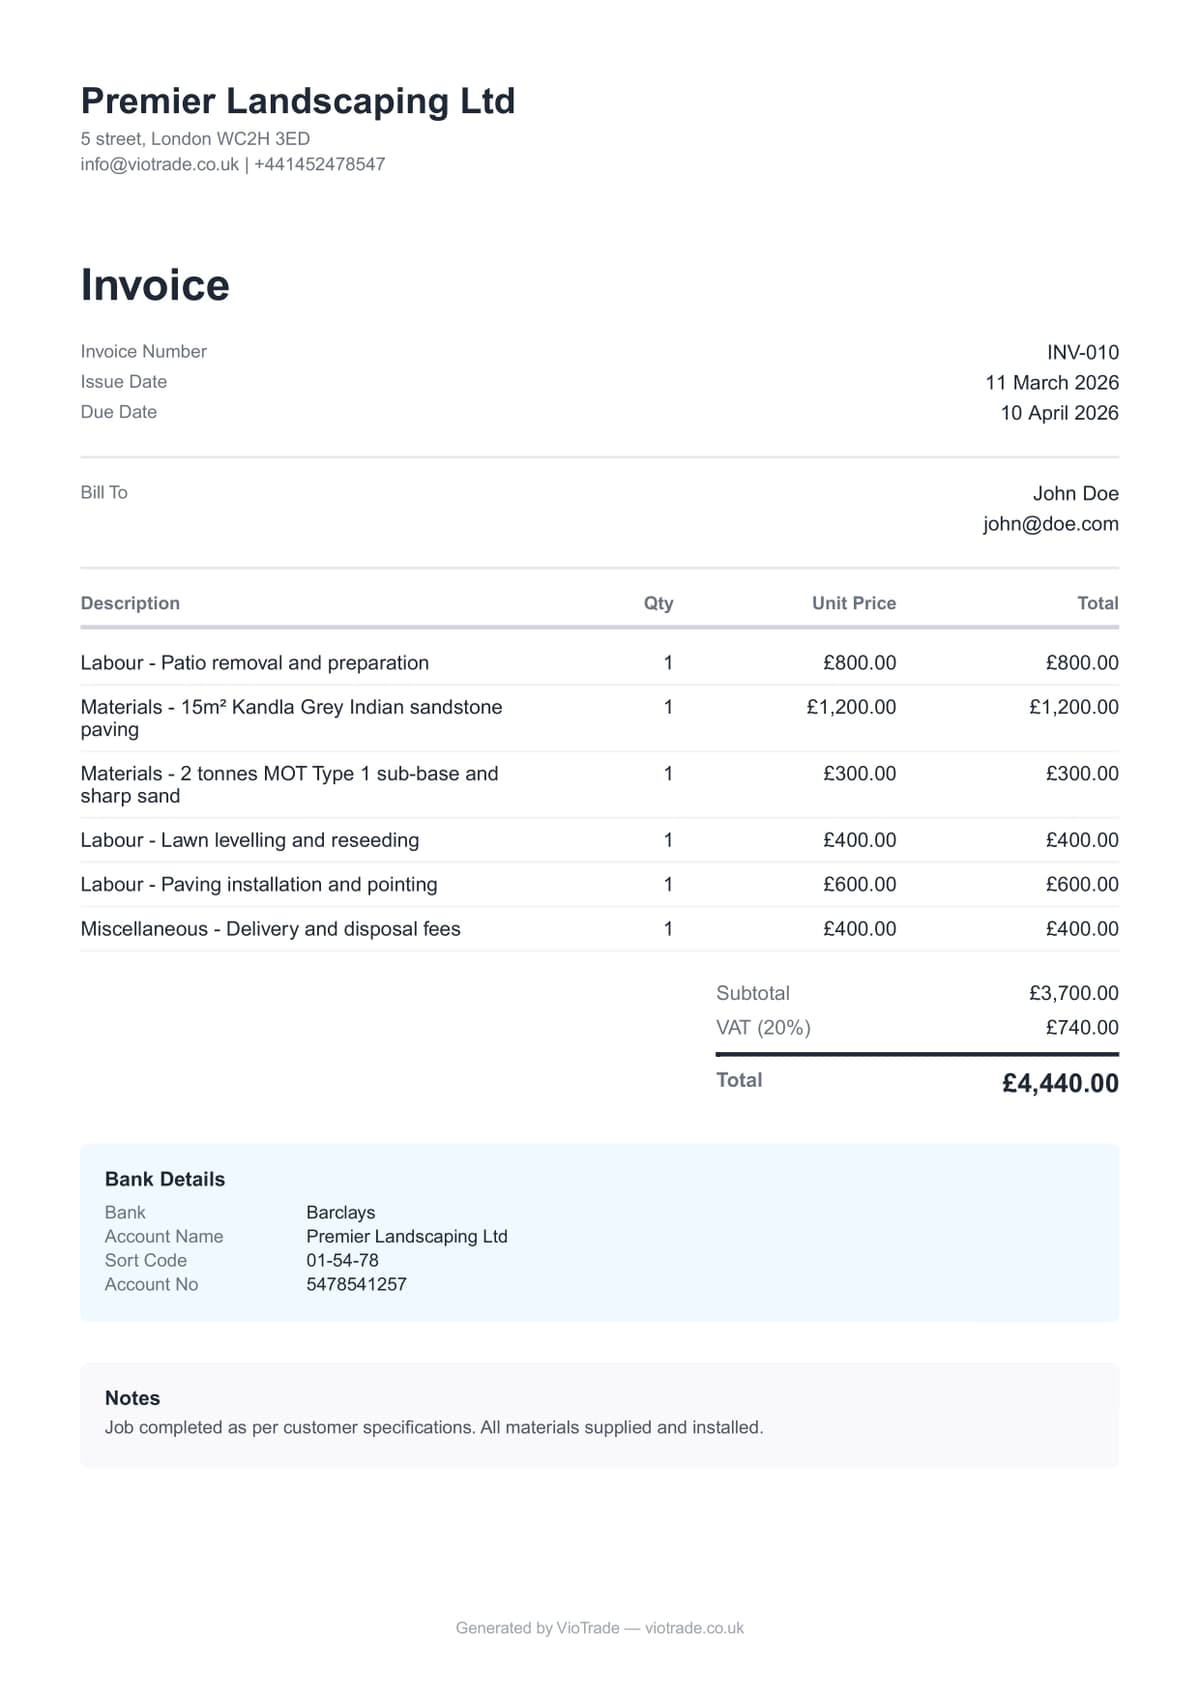Select the subtotal amount £3,700.00
1200x1697 pixels.
tap(1074, 993)
